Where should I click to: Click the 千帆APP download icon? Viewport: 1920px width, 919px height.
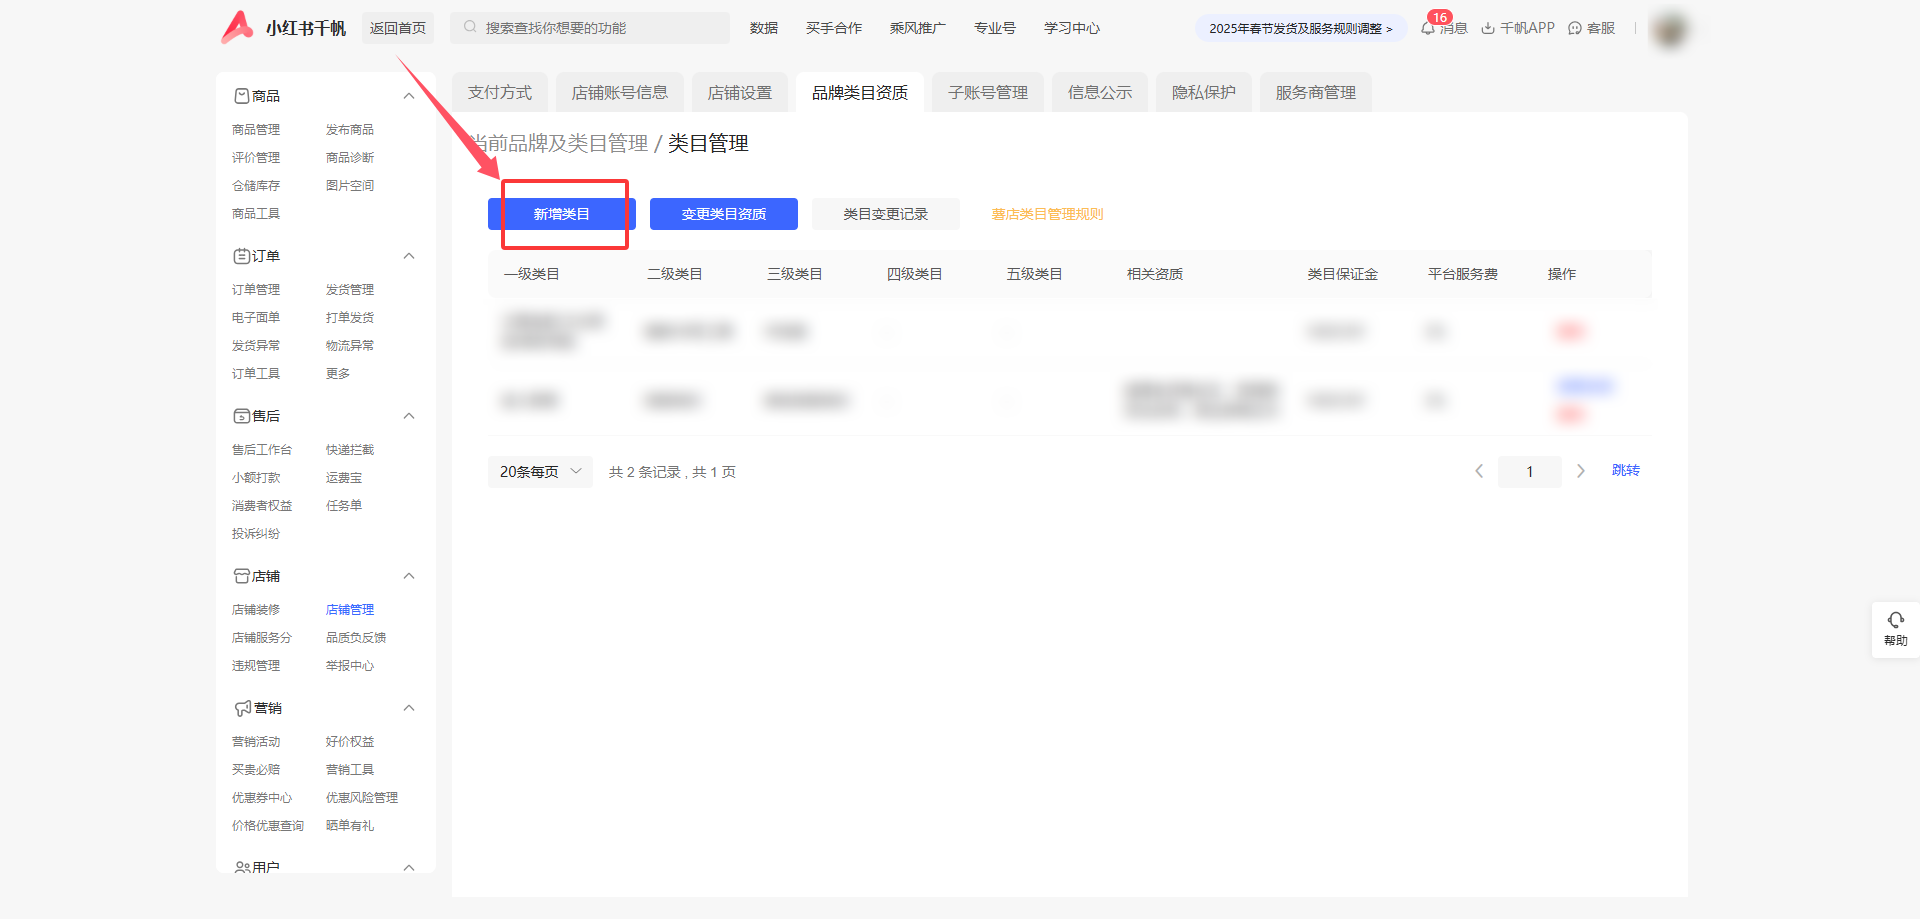click(x=1488, y=28)
